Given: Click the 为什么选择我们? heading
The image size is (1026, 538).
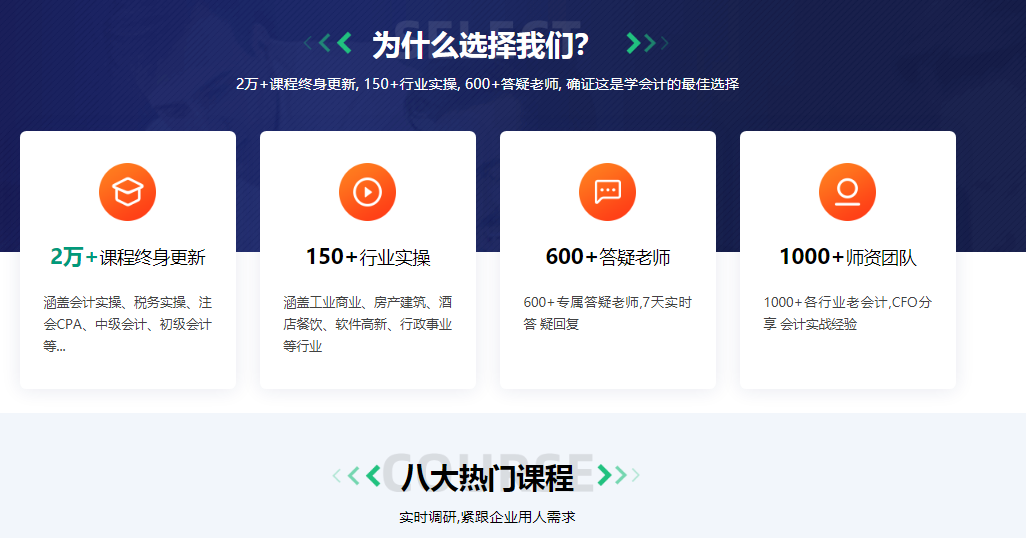Looking at the screenshot, I should pyautogui.click(x=481, y=45).
